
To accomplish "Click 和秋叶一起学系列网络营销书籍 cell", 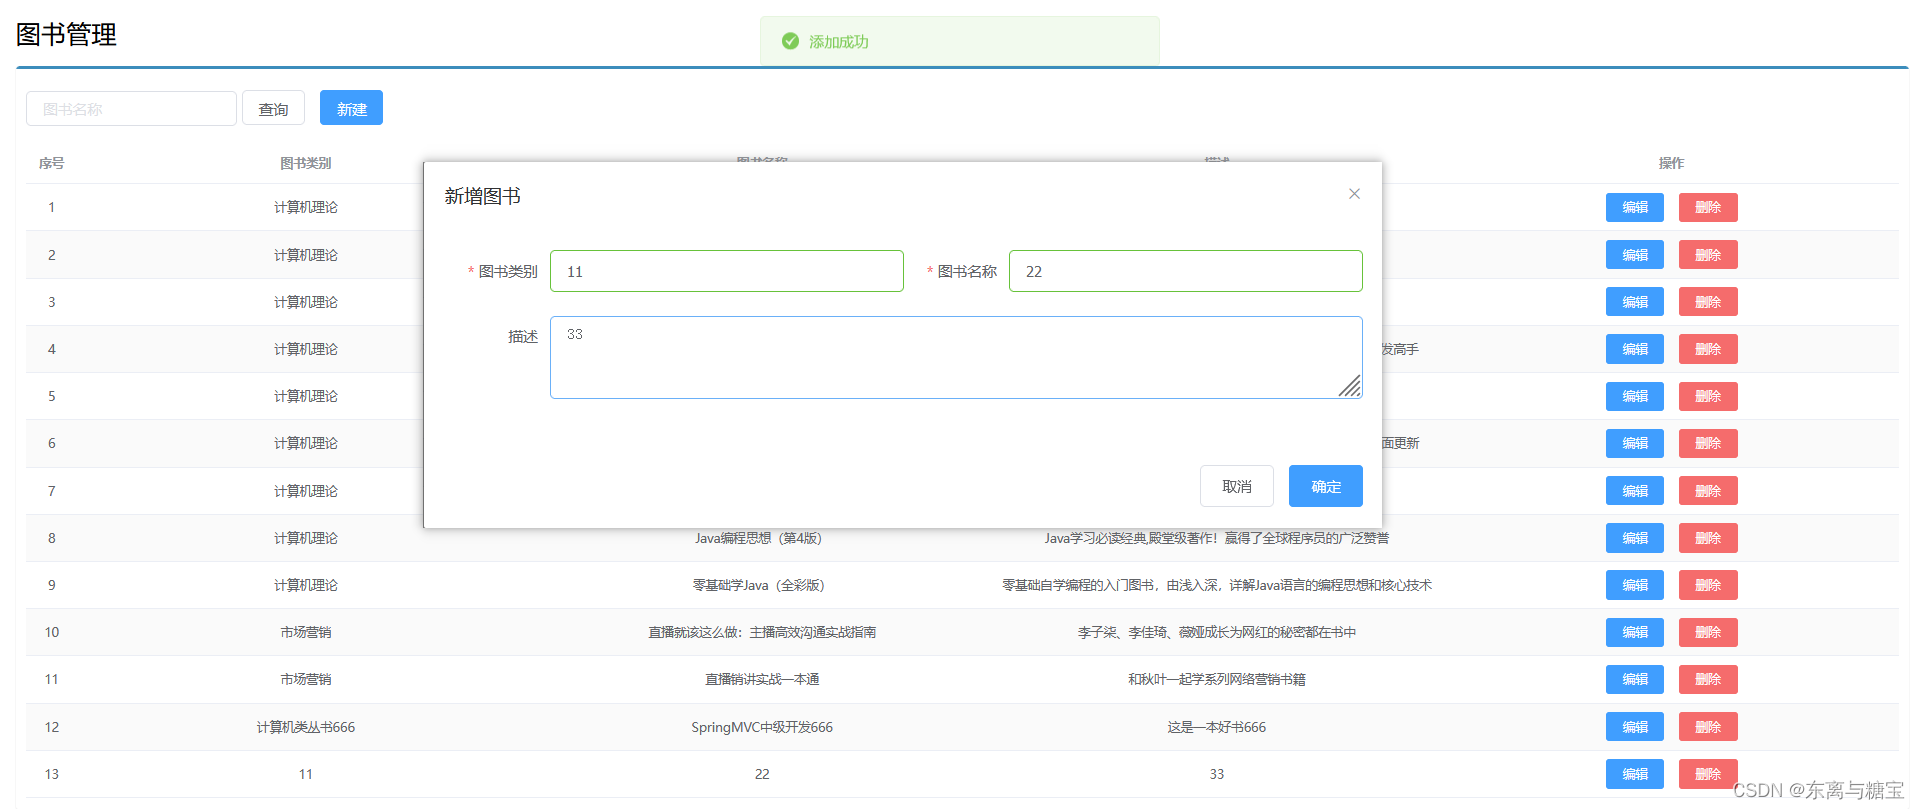I will (x=1216, y=679).
